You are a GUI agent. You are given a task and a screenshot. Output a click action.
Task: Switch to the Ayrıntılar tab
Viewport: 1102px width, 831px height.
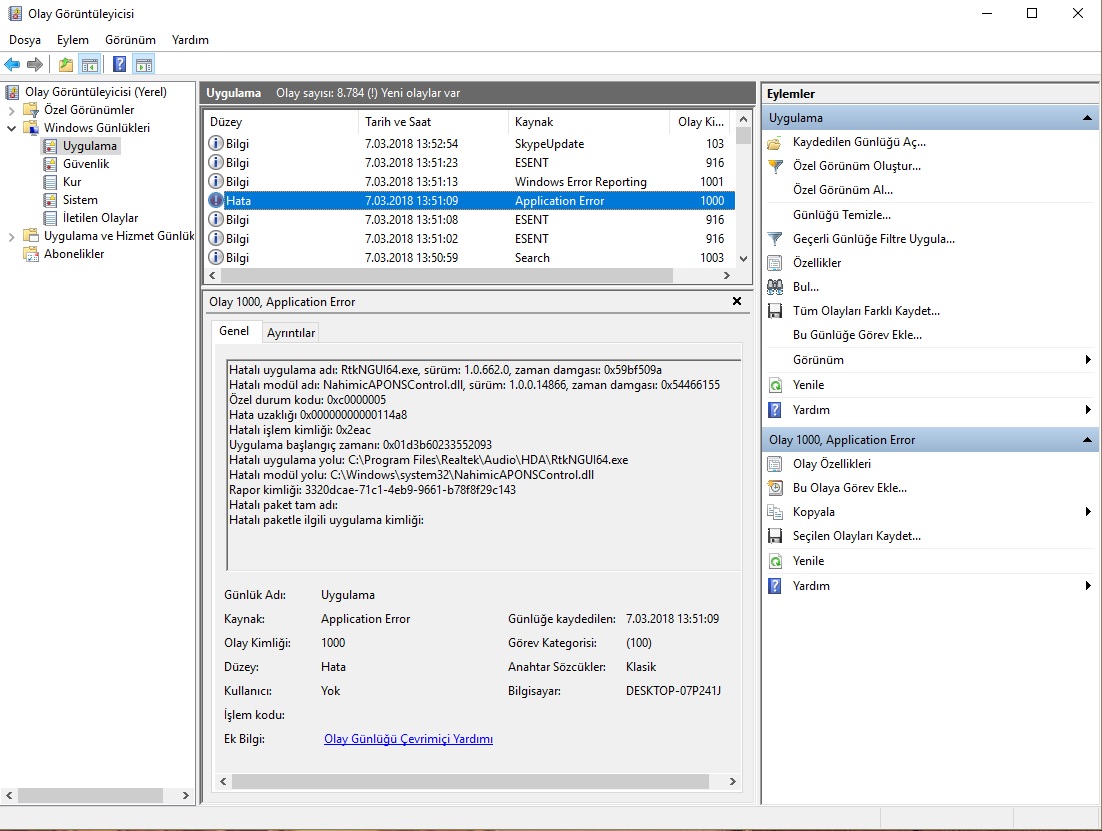(x=291, y=333)
